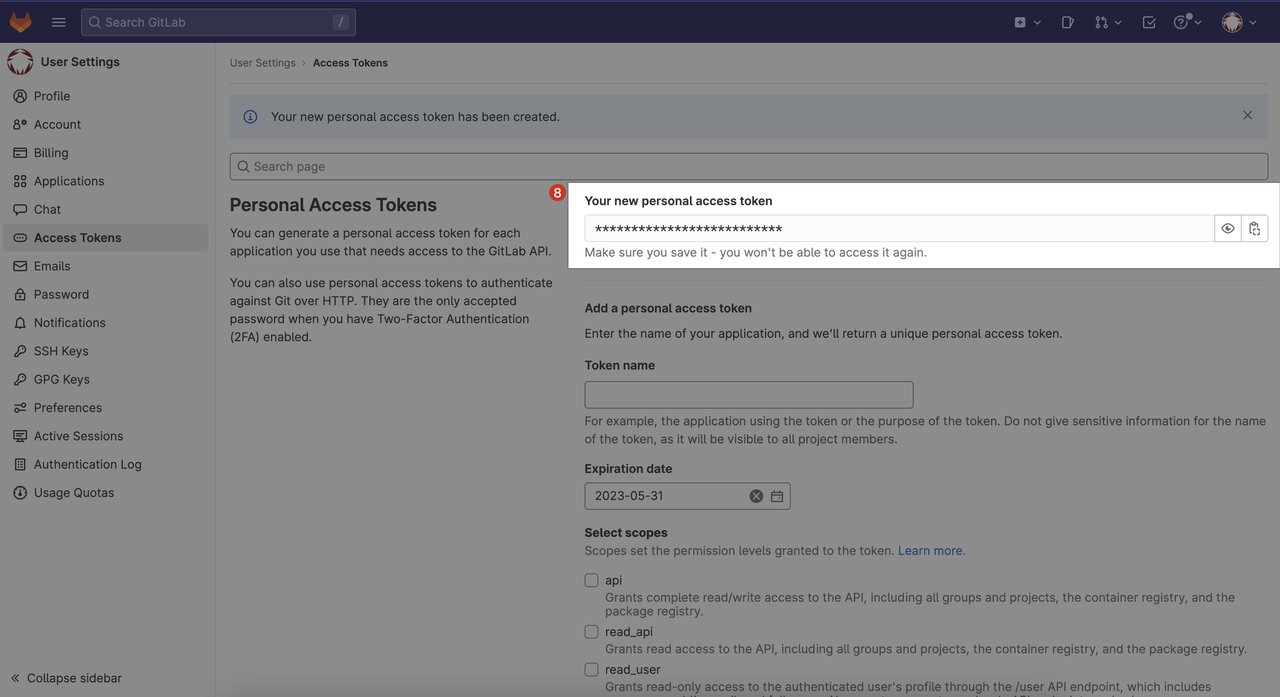
Task: Toggle the hamburger menu next to the logo
Action: 57,21
